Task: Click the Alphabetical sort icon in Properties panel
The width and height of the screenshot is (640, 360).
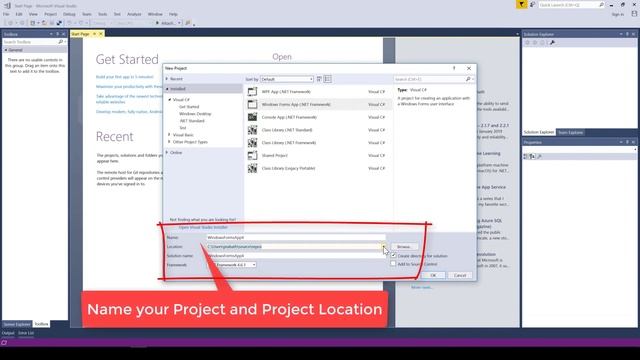Action: [x=533, y=157]
